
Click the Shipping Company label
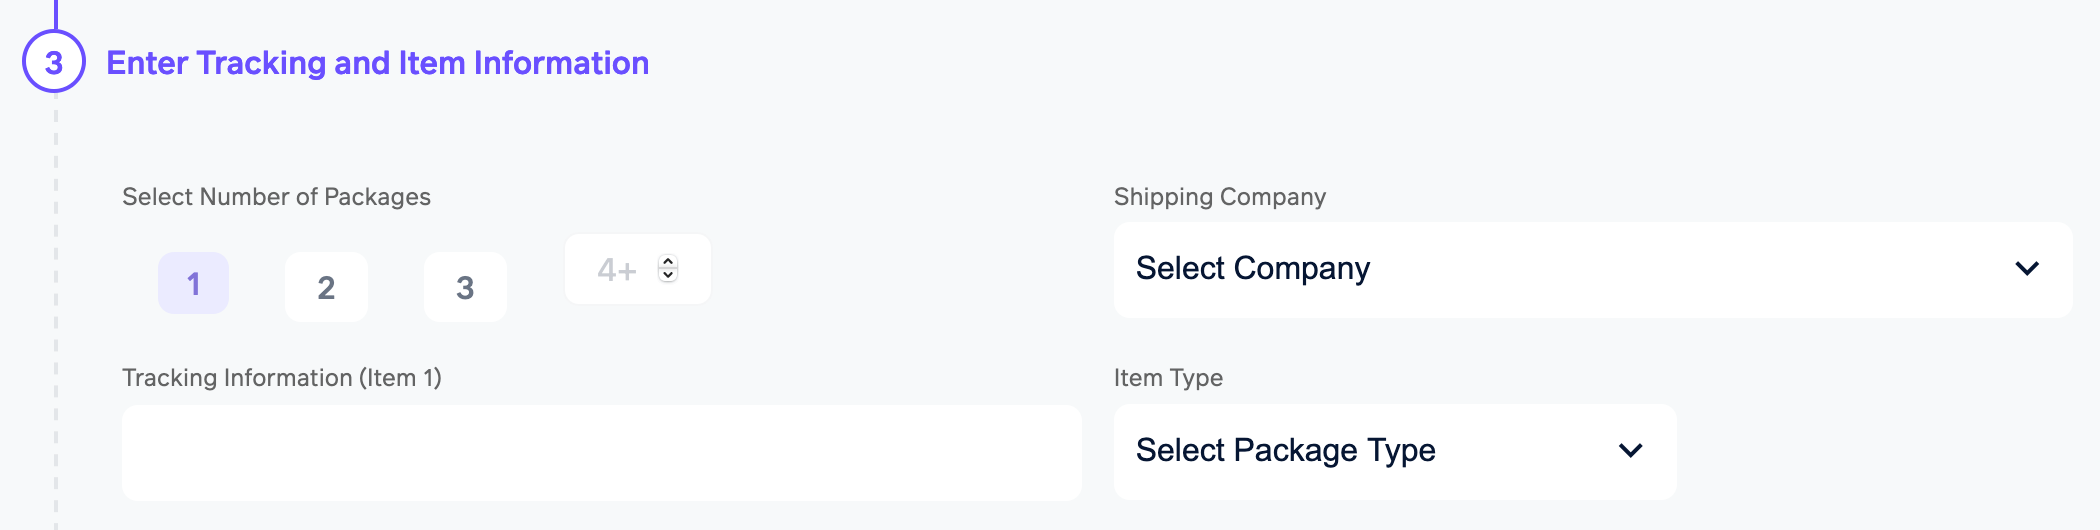coord(1219,197)
